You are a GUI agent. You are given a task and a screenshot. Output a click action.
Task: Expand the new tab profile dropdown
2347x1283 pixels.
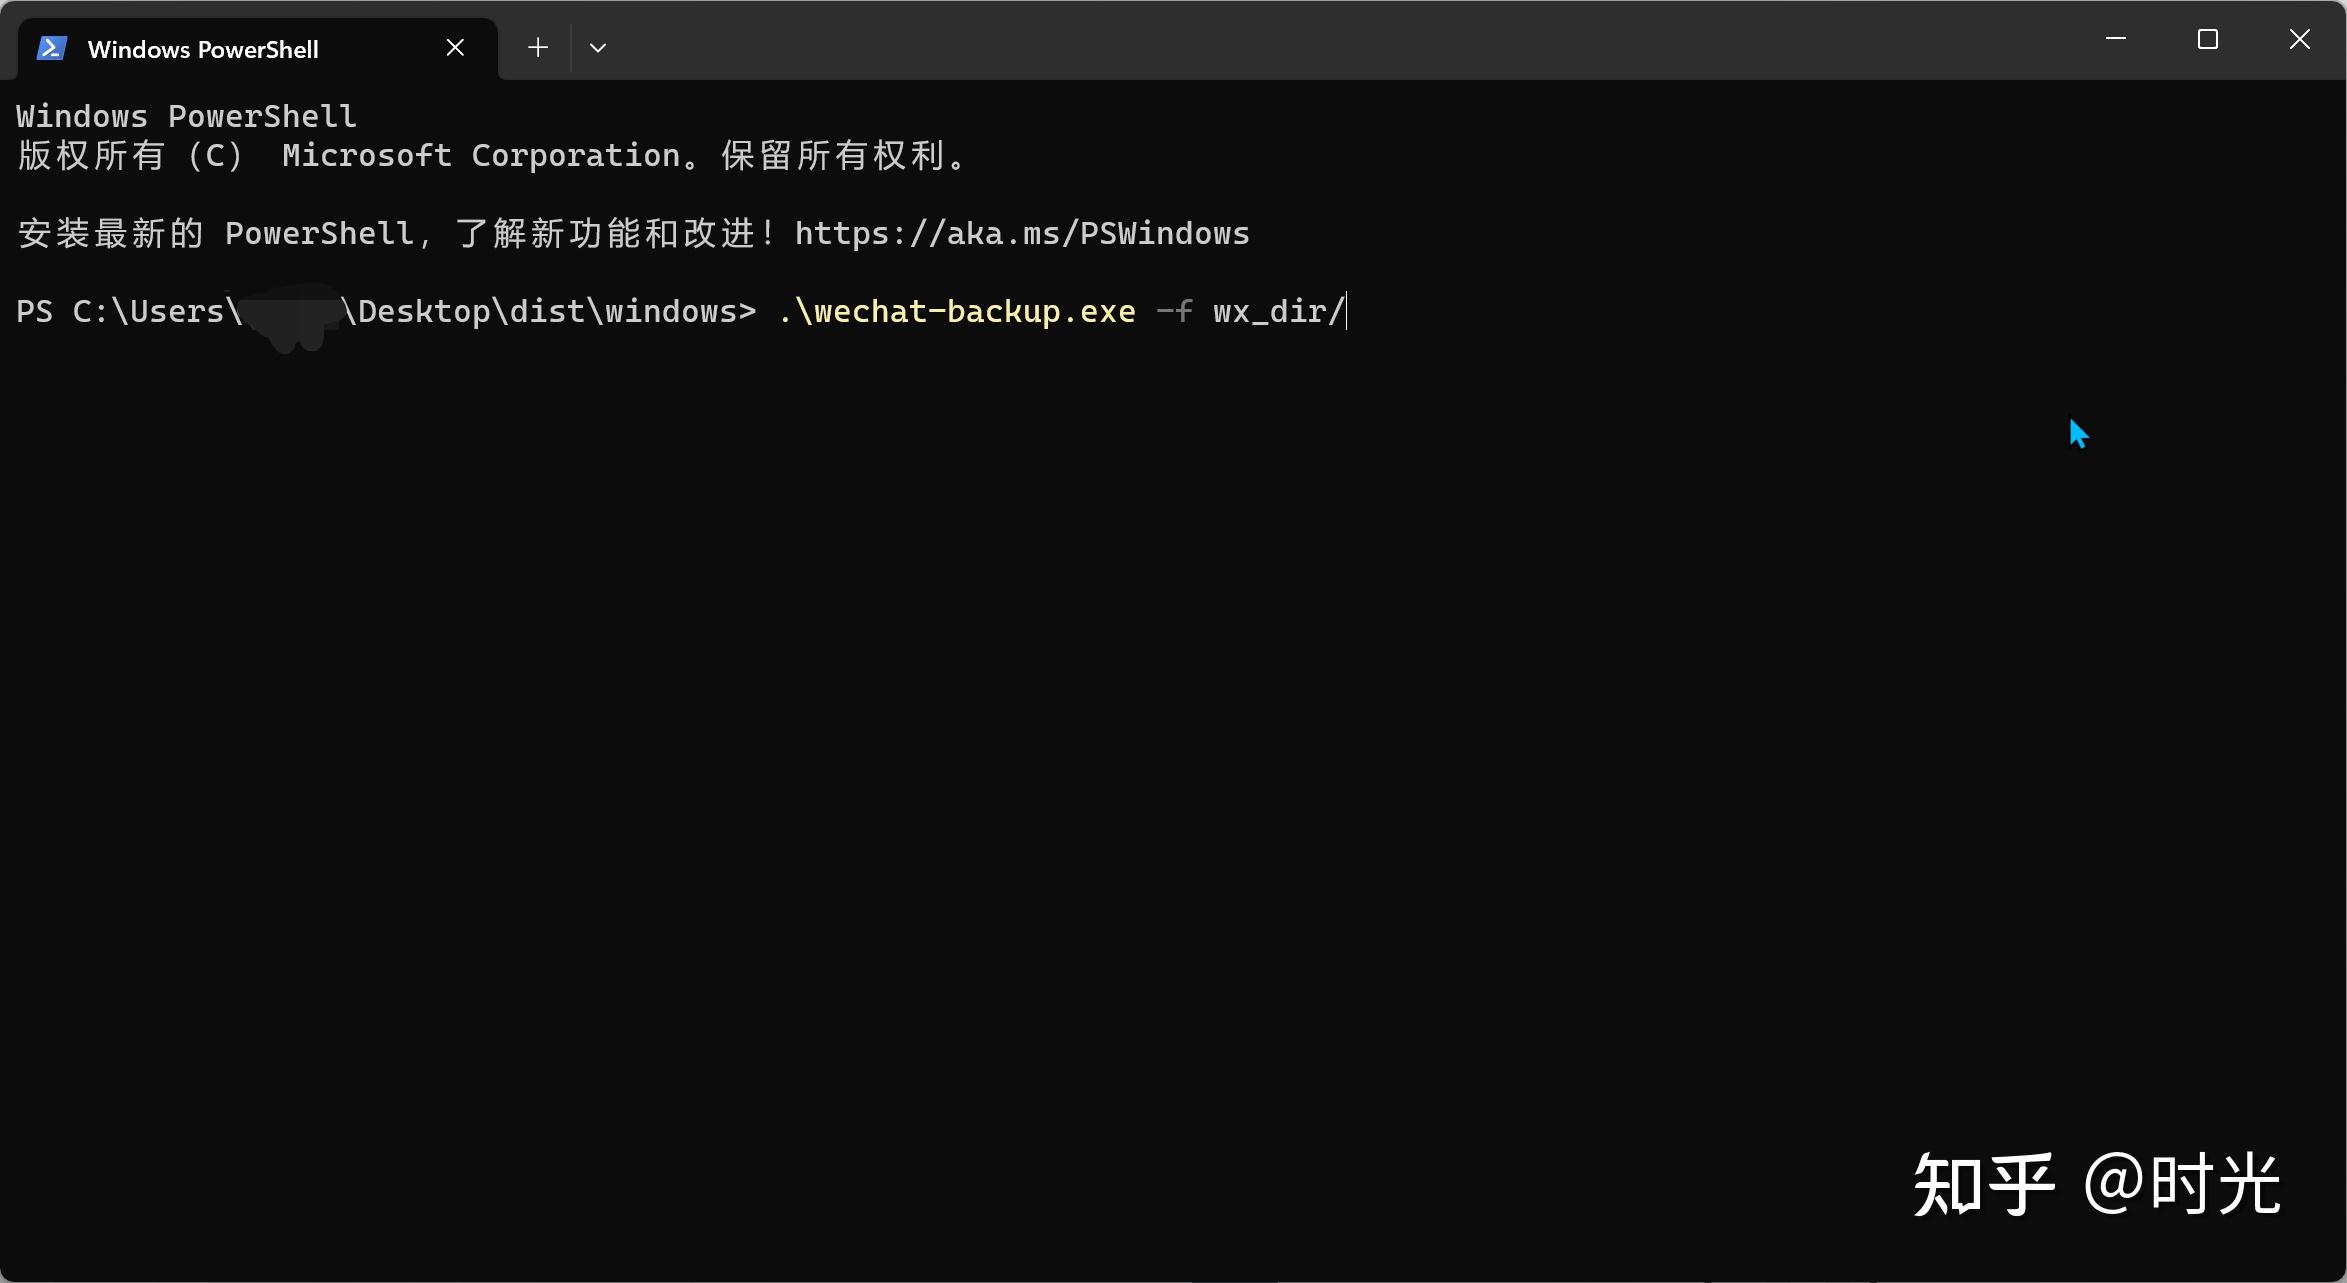(598, 48)
